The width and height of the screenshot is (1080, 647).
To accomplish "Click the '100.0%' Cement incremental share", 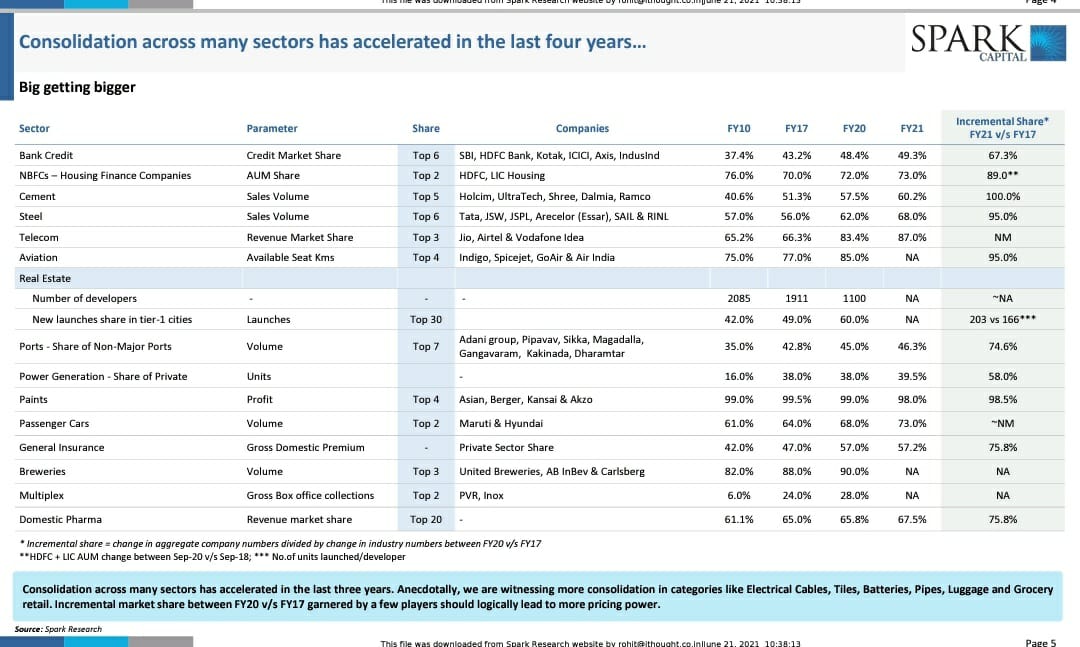I will [1002, 196].
